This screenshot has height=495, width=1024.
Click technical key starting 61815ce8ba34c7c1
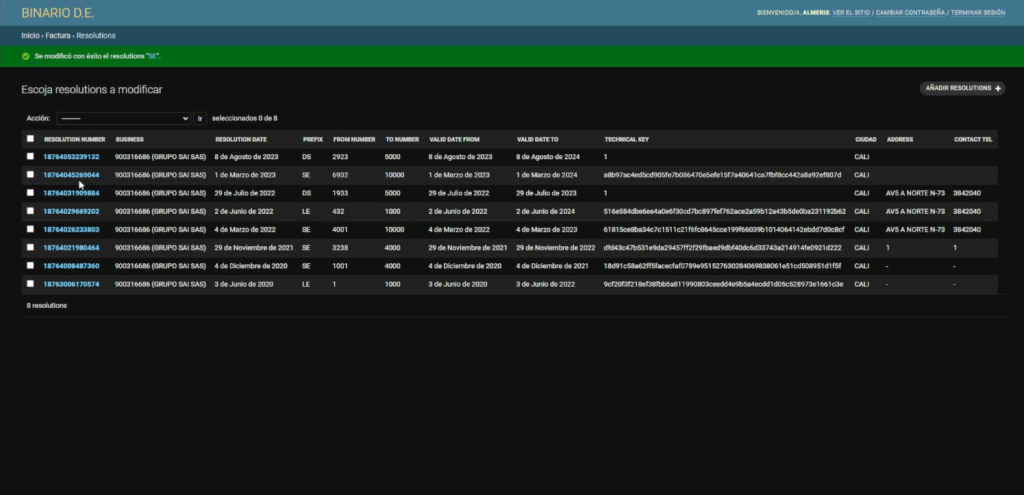(x=724, y=230)
